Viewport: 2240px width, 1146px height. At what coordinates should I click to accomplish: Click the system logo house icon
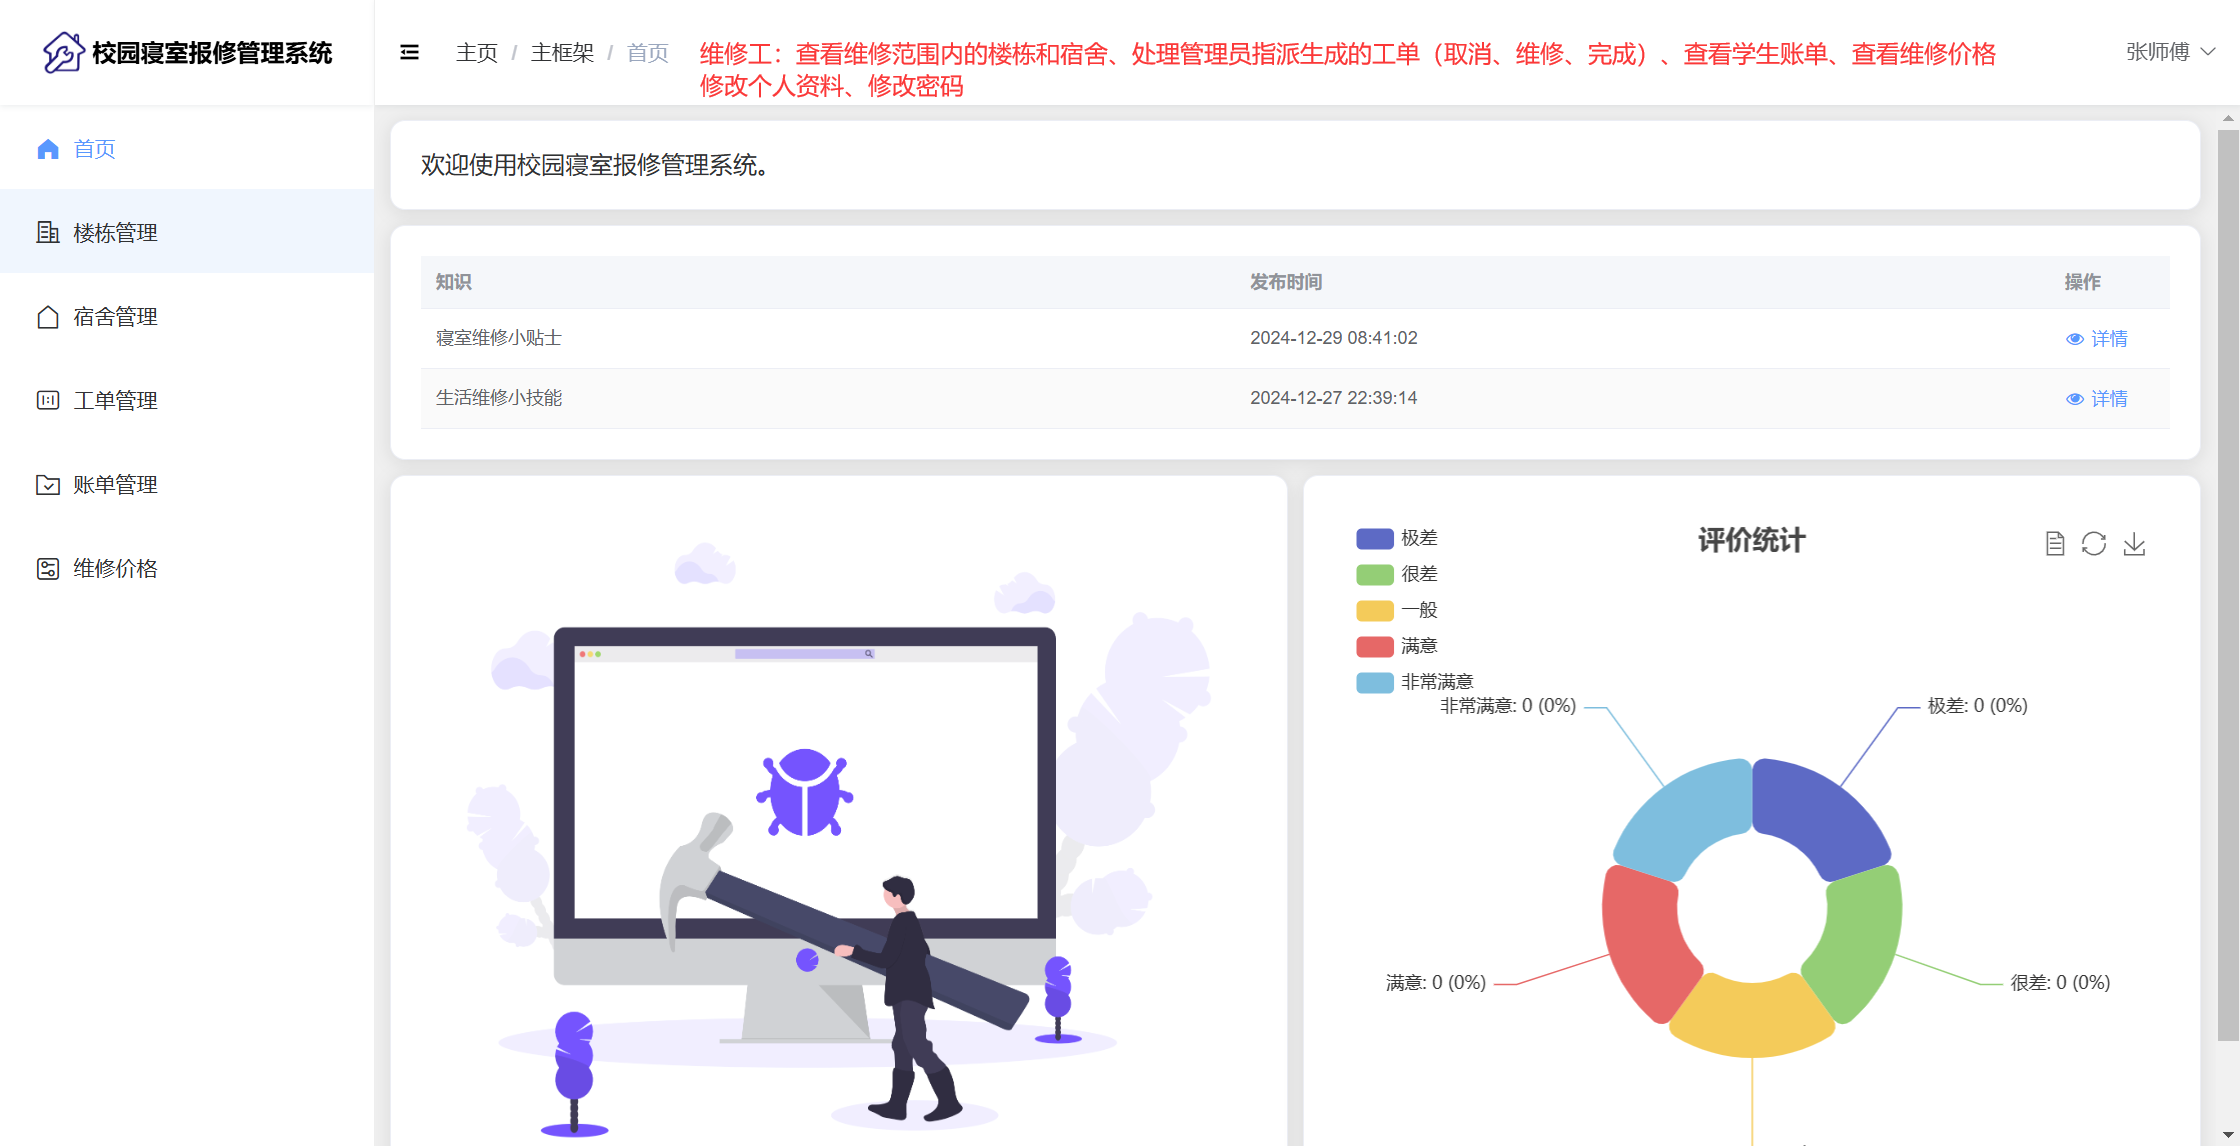point(63,52)
